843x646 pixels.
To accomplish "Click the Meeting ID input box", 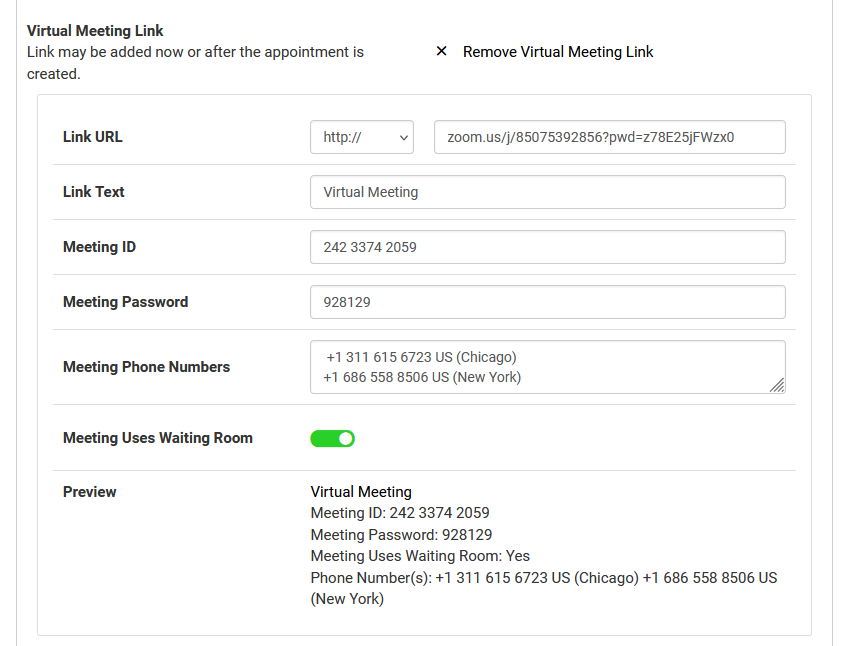I will point(547,247).
